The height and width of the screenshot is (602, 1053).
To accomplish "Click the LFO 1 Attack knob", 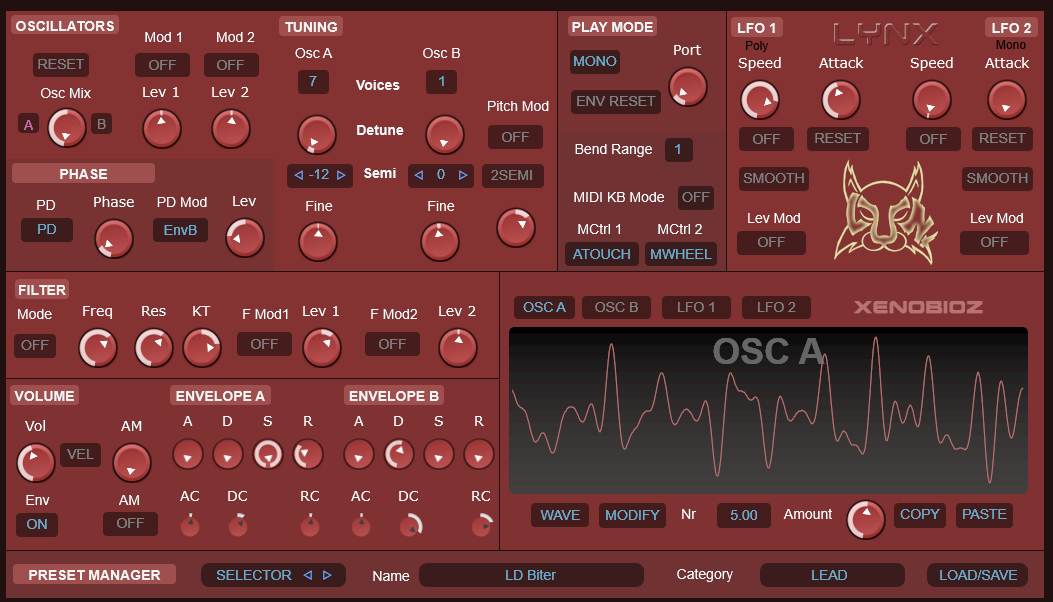I will click(841, 100).
